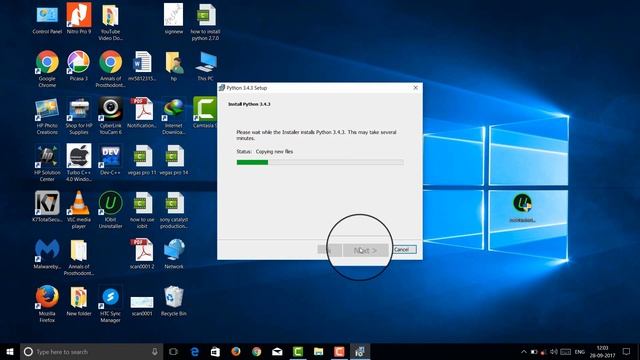Click the 'Type here to search' box
Screen dimensions: 640x360
tap(91, 351)
